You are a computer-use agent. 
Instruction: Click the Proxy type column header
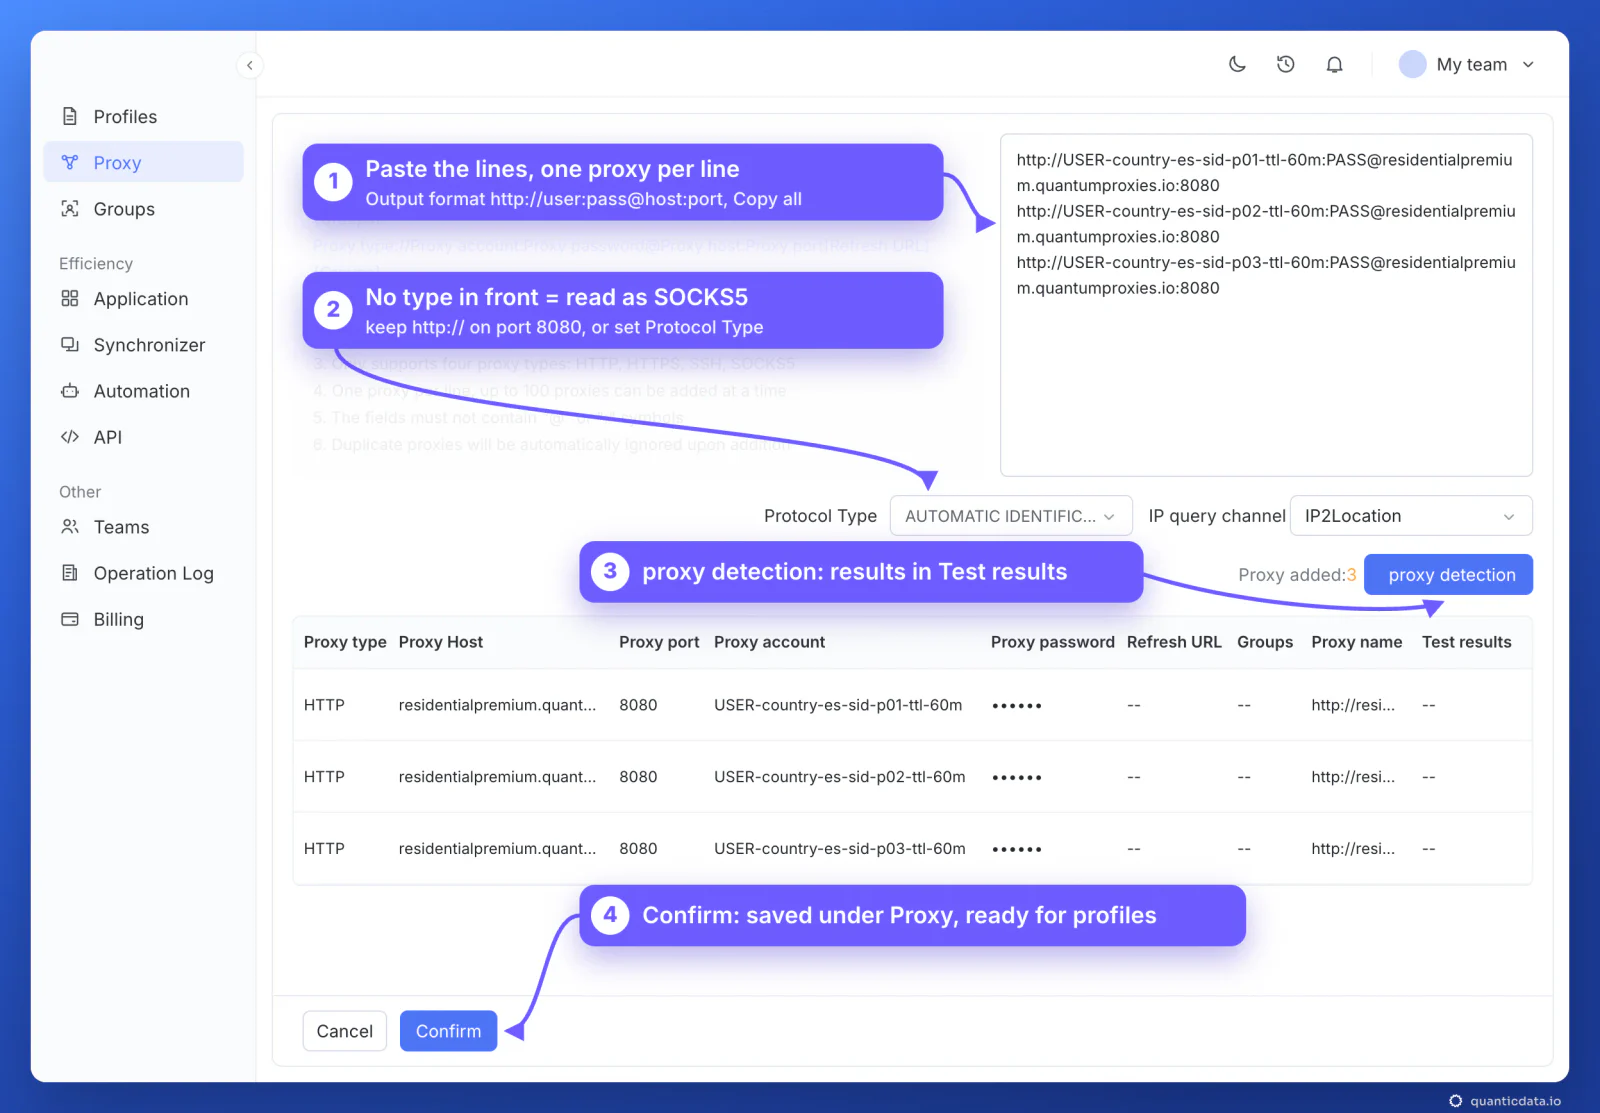pos(345,642)
